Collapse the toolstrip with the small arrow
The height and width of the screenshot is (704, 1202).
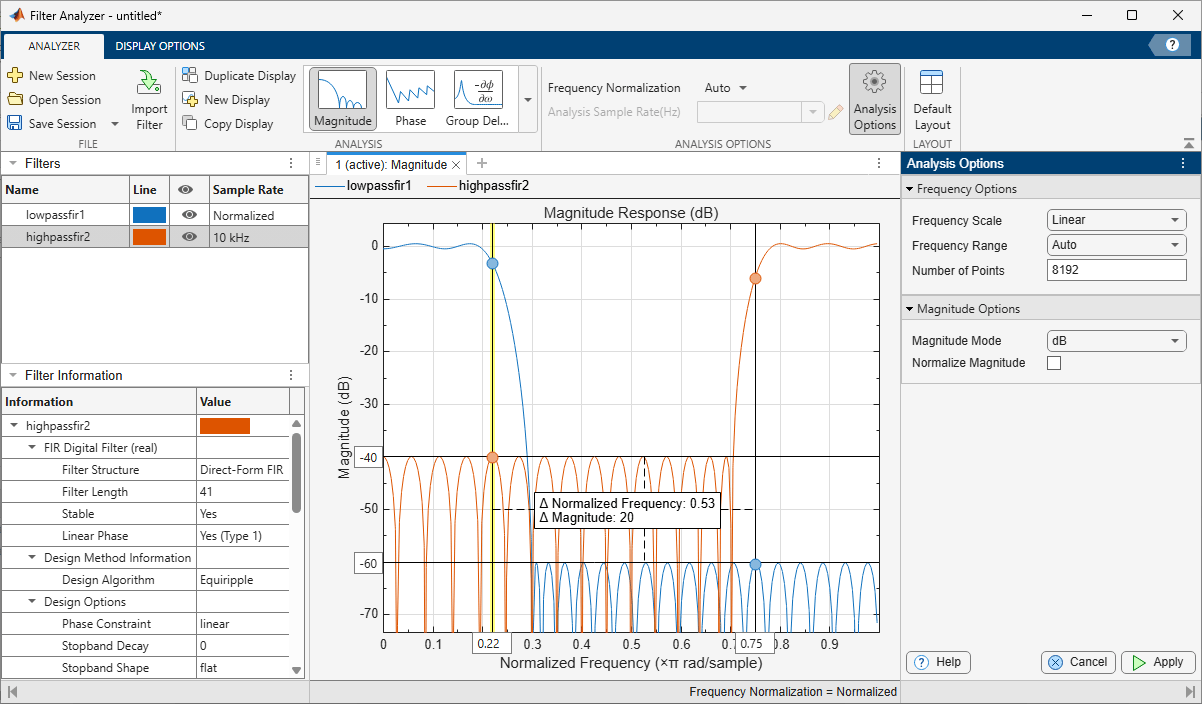[1188, 143]
